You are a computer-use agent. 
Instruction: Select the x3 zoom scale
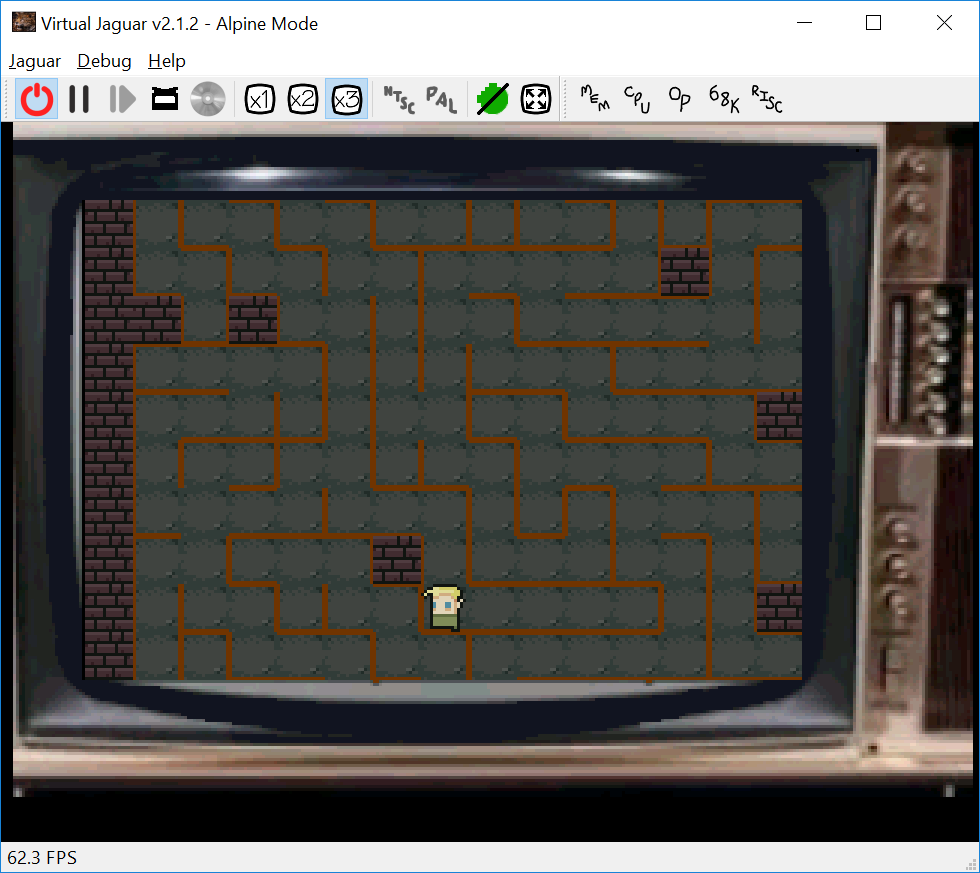coord(346,99)
